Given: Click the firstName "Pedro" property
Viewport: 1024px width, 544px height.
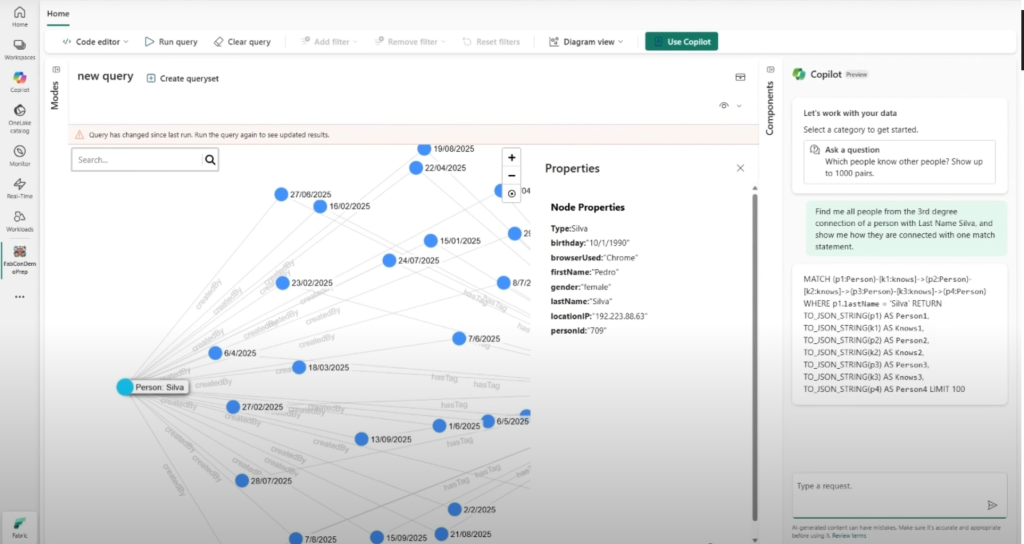Looking at the screenshot, I should point(584,272).
